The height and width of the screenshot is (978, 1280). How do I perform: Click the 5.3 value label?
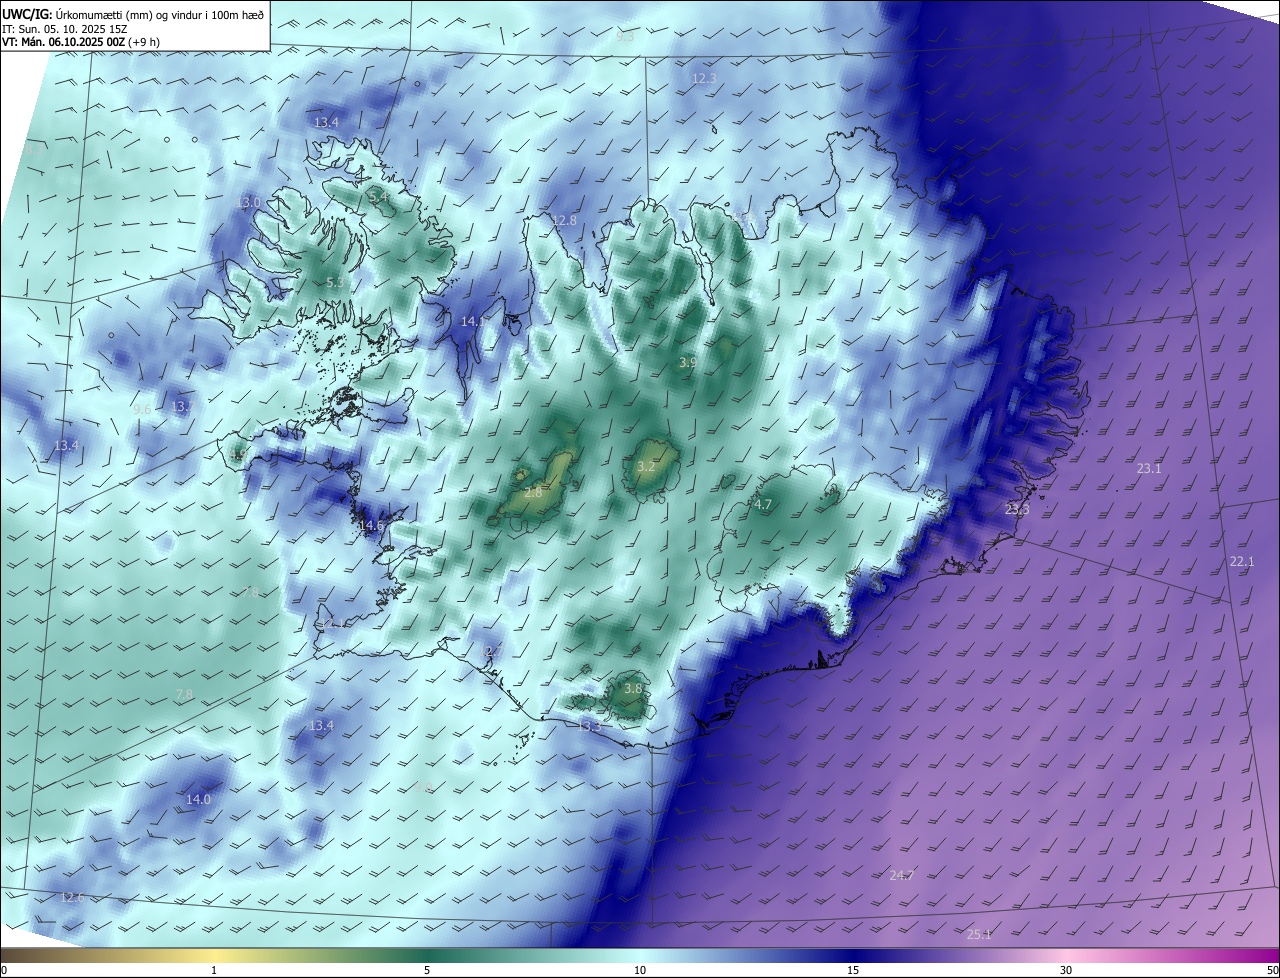335,283
